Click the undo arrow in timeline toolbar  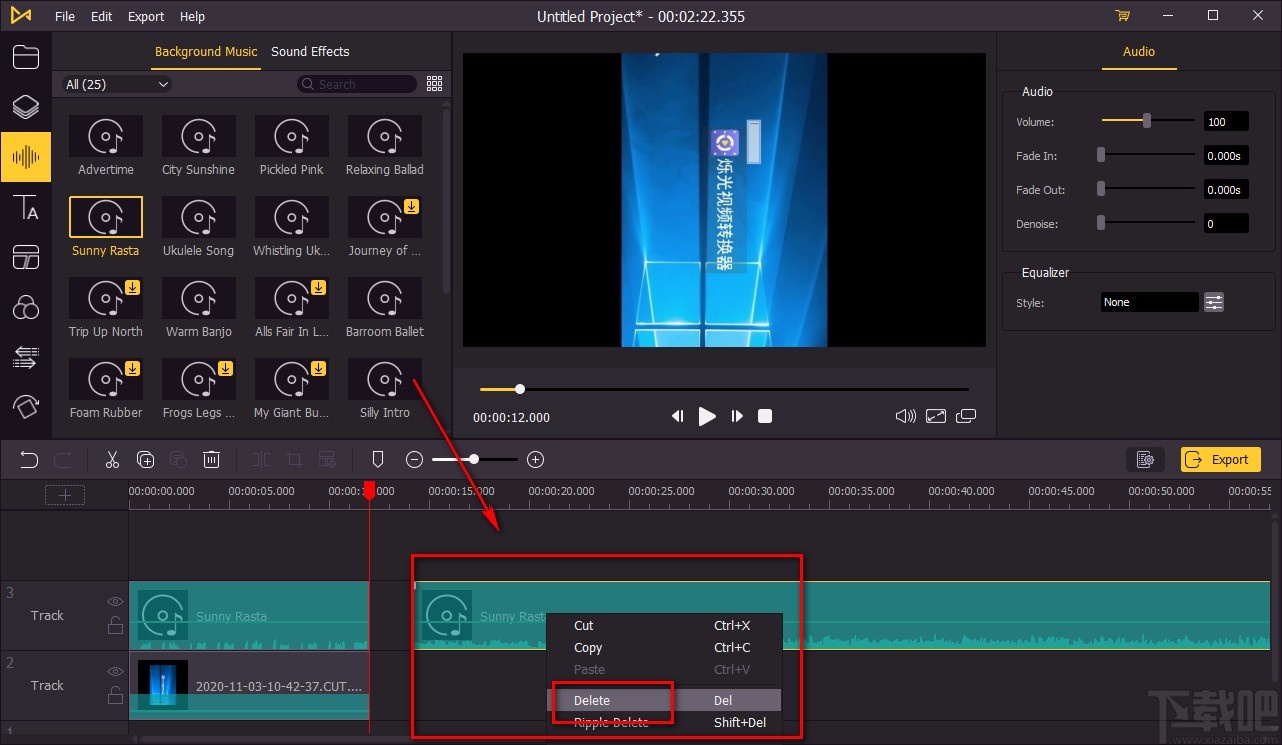pos(29,460)
